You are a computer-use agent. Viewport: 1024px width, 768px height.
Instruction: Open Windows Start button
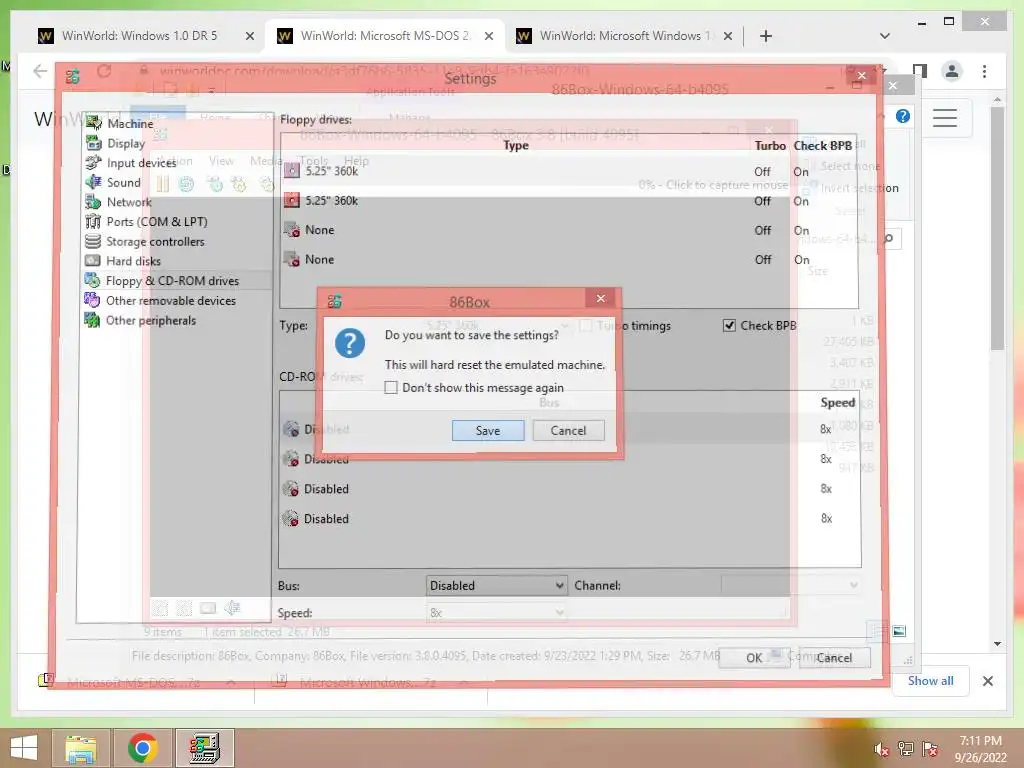[x=24, y=748]
